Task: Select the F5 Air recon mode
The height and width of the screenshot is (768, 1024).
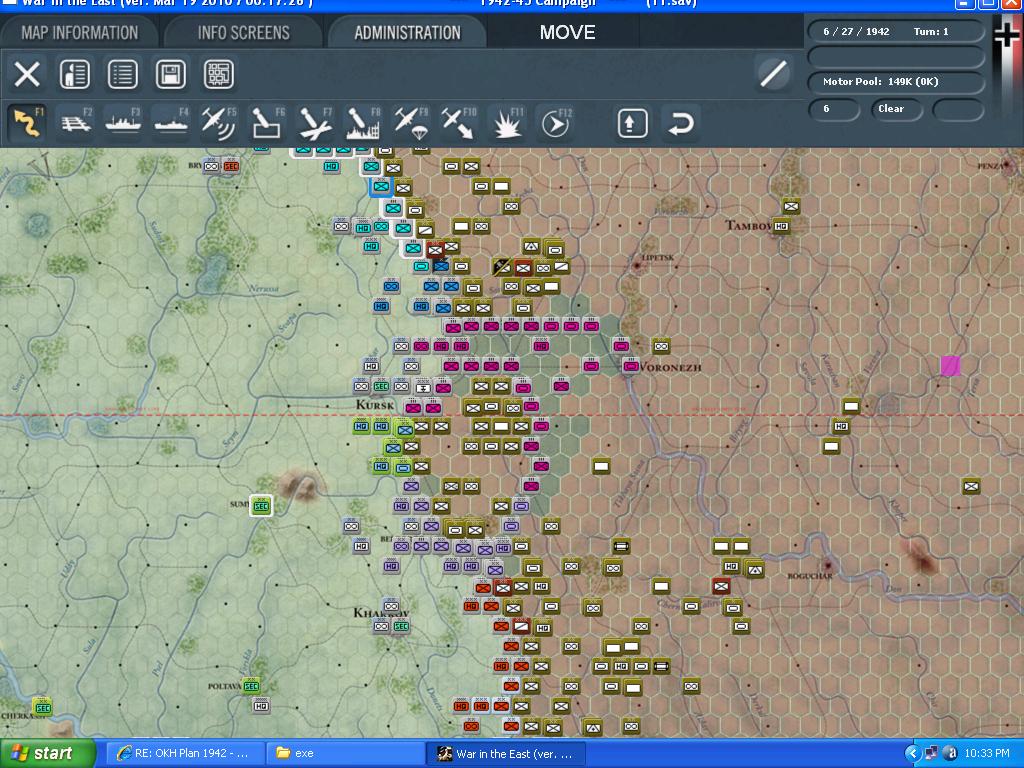Action: coord(219,122)
